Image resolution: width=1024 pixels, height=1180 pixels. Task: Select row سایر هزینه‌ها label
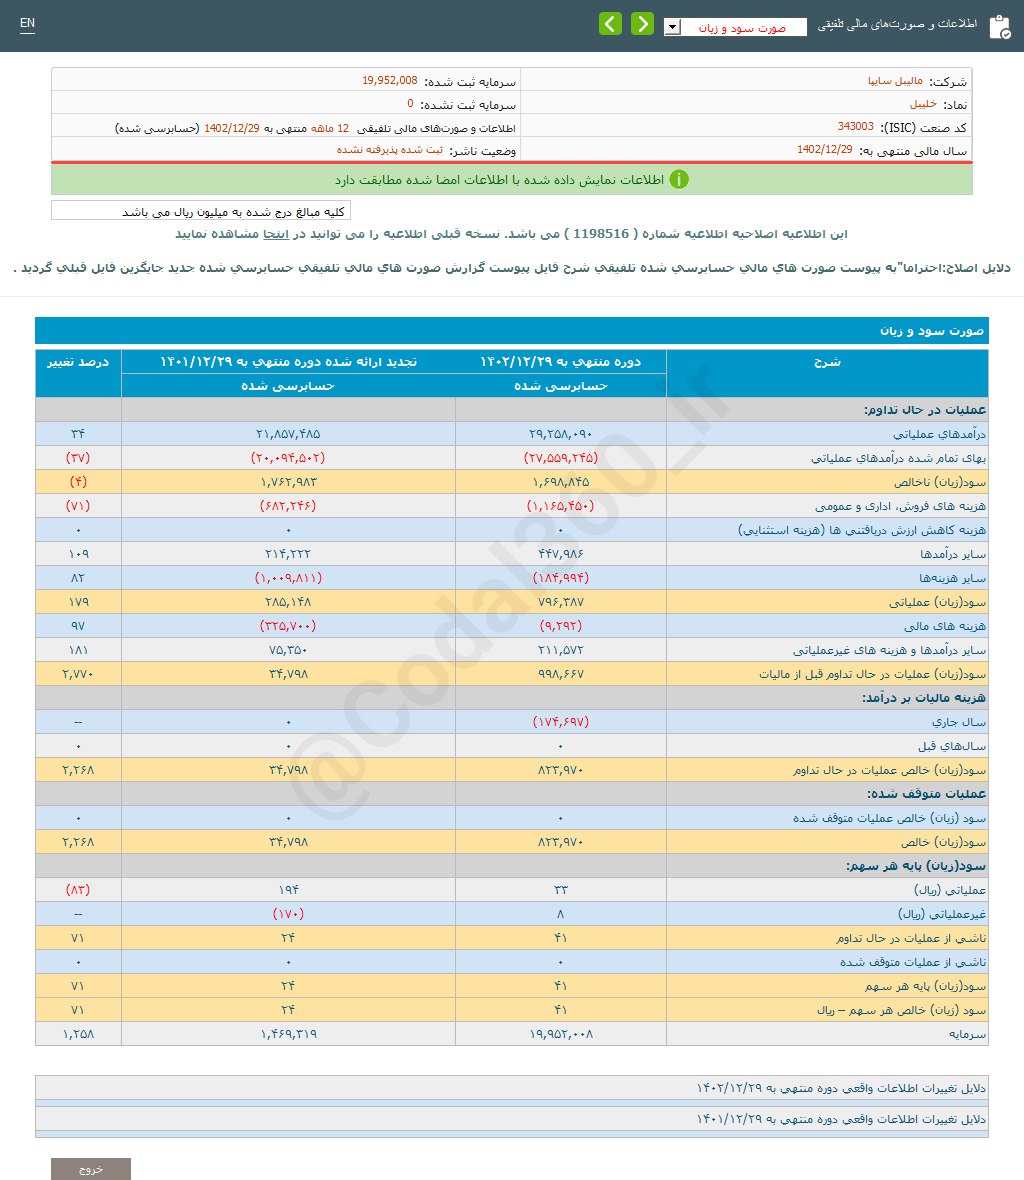tap(952, 578)
